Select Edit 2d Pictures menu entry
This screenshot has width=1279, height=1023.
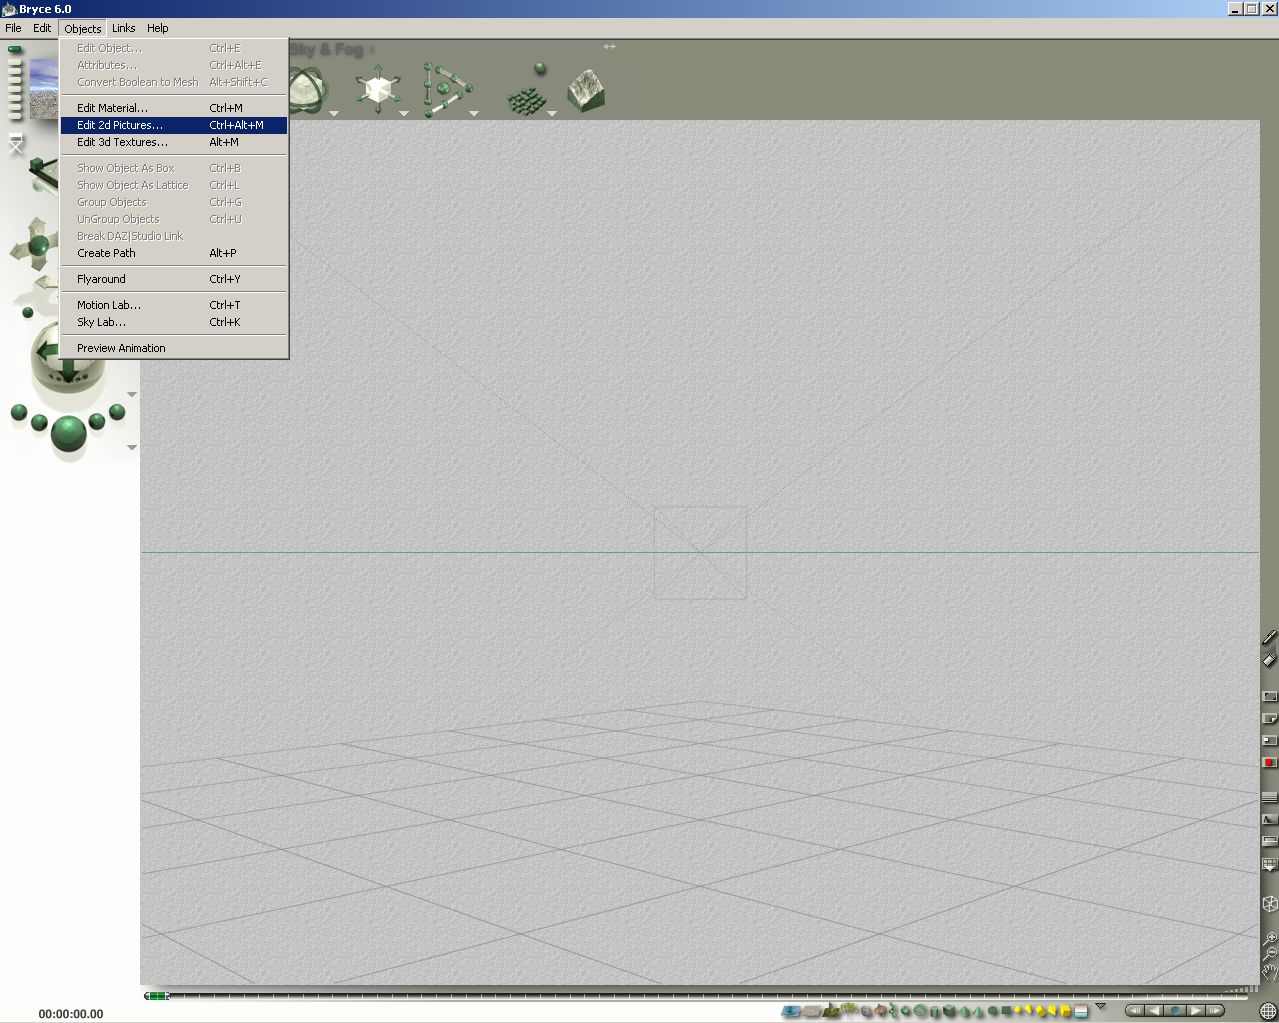click(x=174, y=125)
